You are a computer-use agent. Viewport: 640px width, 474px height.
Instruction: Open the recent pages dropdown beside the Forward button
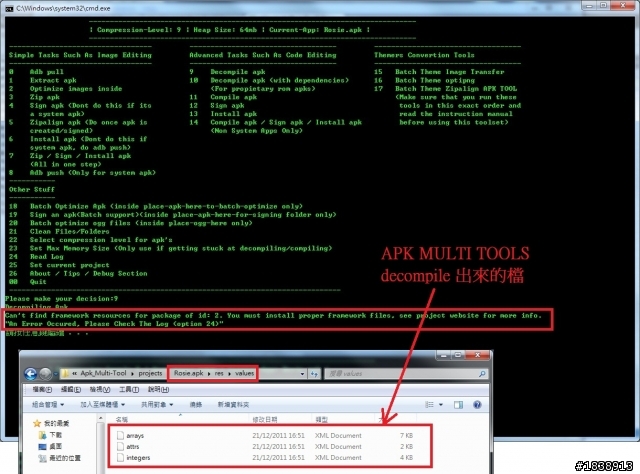coord(56,374)
